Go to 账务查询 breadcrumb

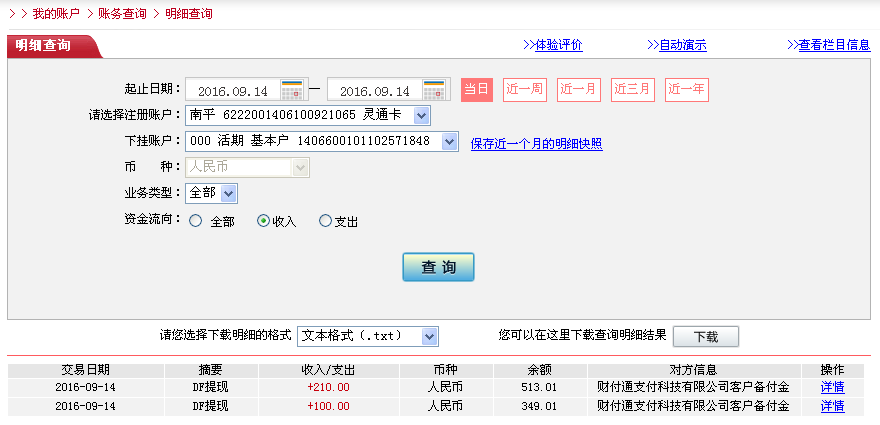(122, 14)
